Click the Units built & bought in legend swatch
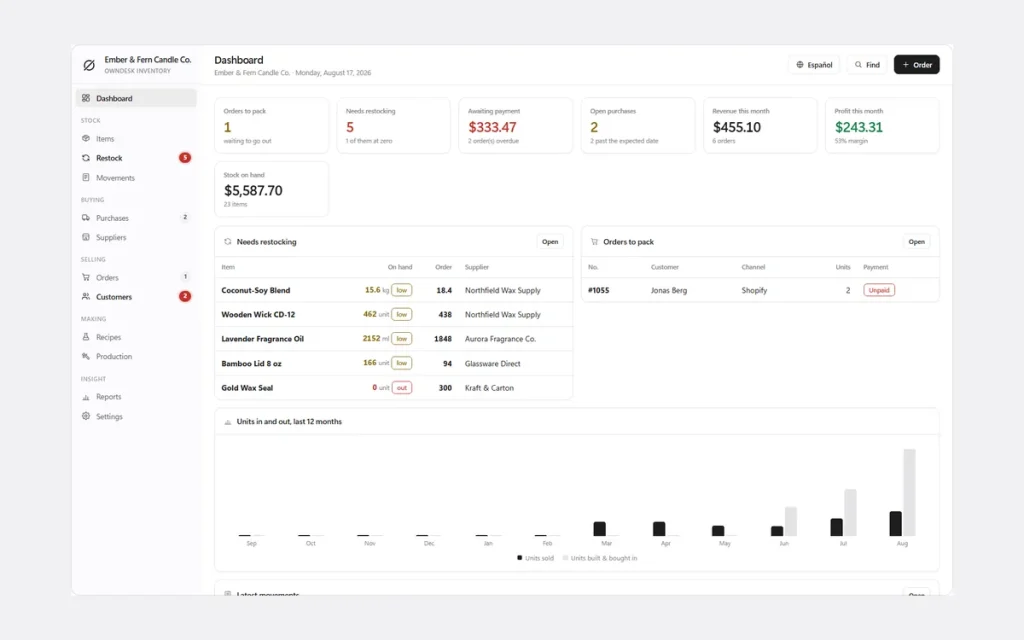Image resolution: width=1024 pixels, height=640 pixels. [566, 558]
